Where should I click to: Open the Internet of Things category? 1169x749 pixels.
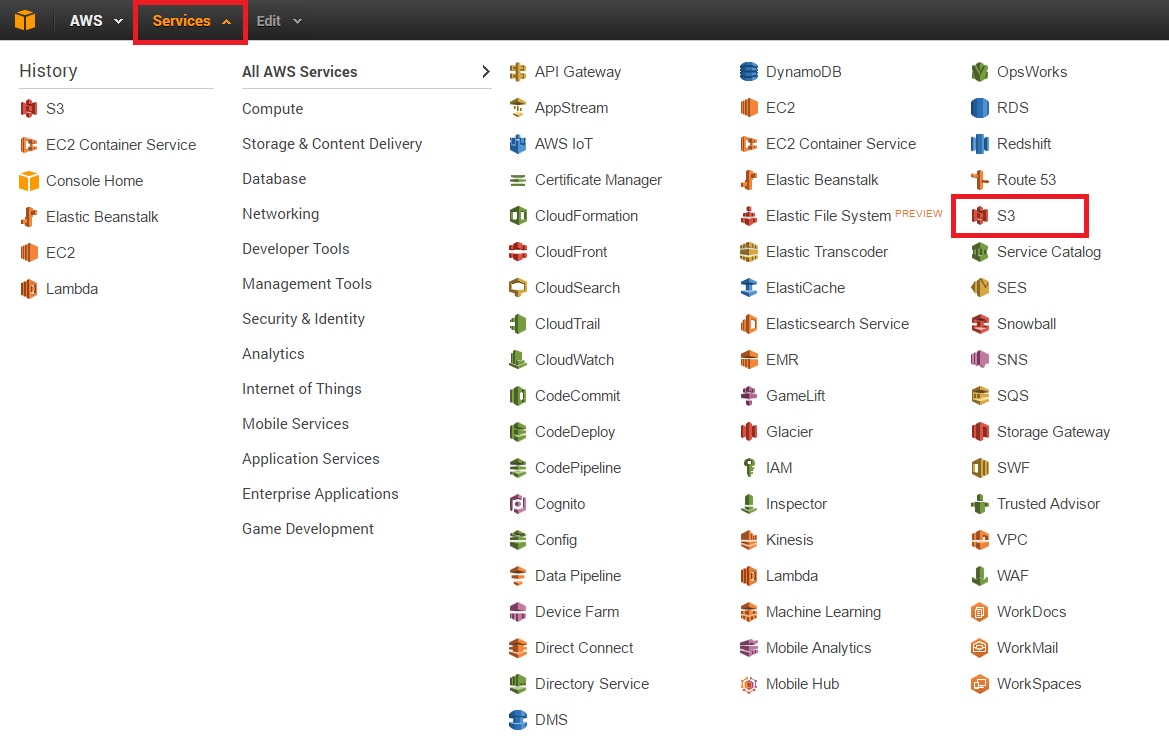[302, 389]
